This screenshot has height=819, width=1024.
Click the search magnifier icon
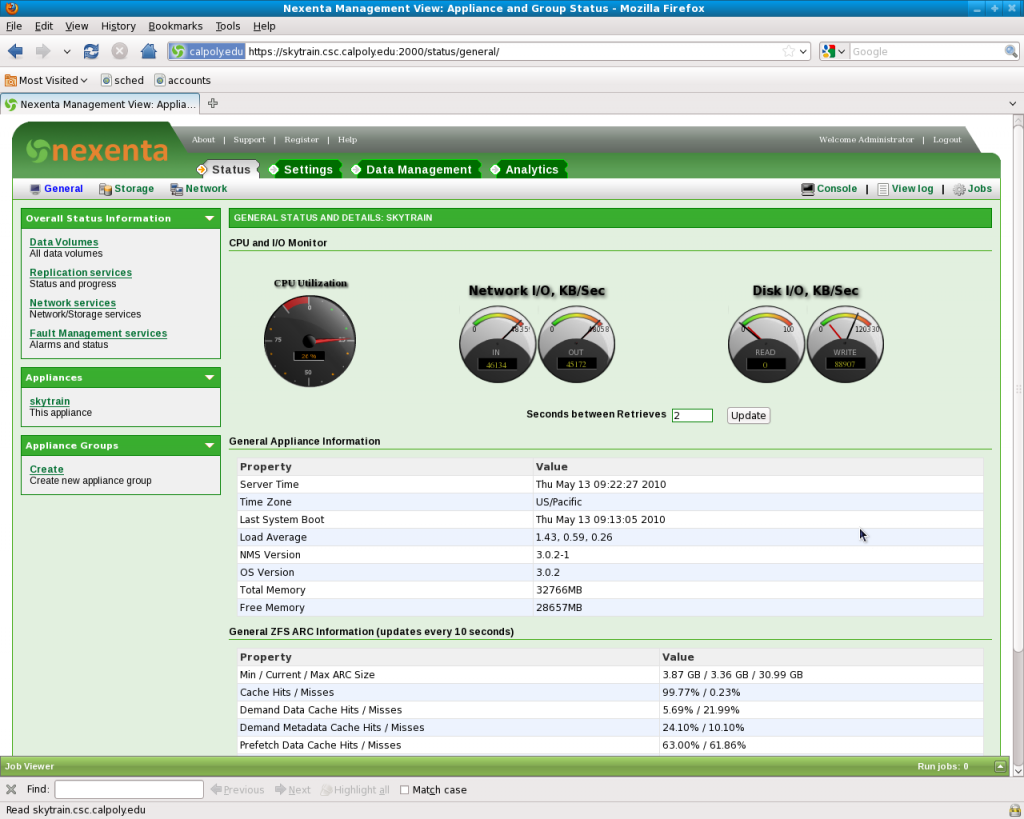(1010, 52)
